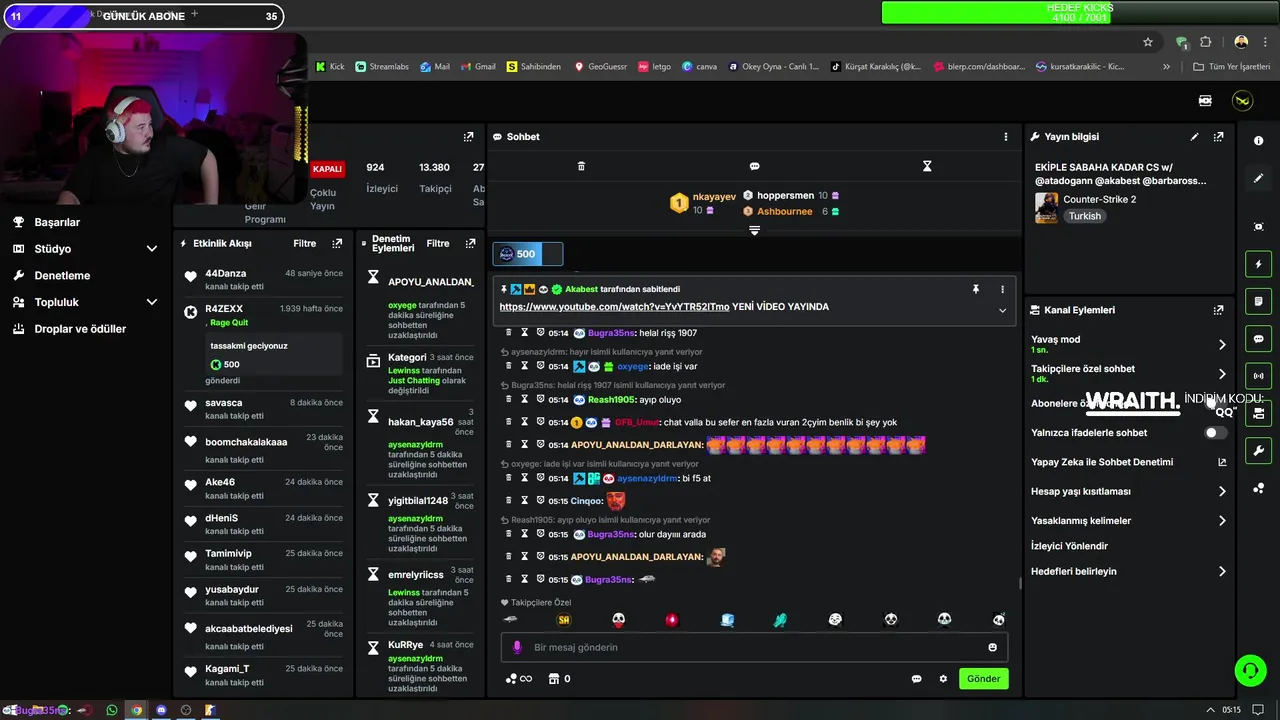This screenshot has height=720, width=1280.
Task: Open Yapay Zeka ile Sohbet Denetimi
Action: (1129, 462)
